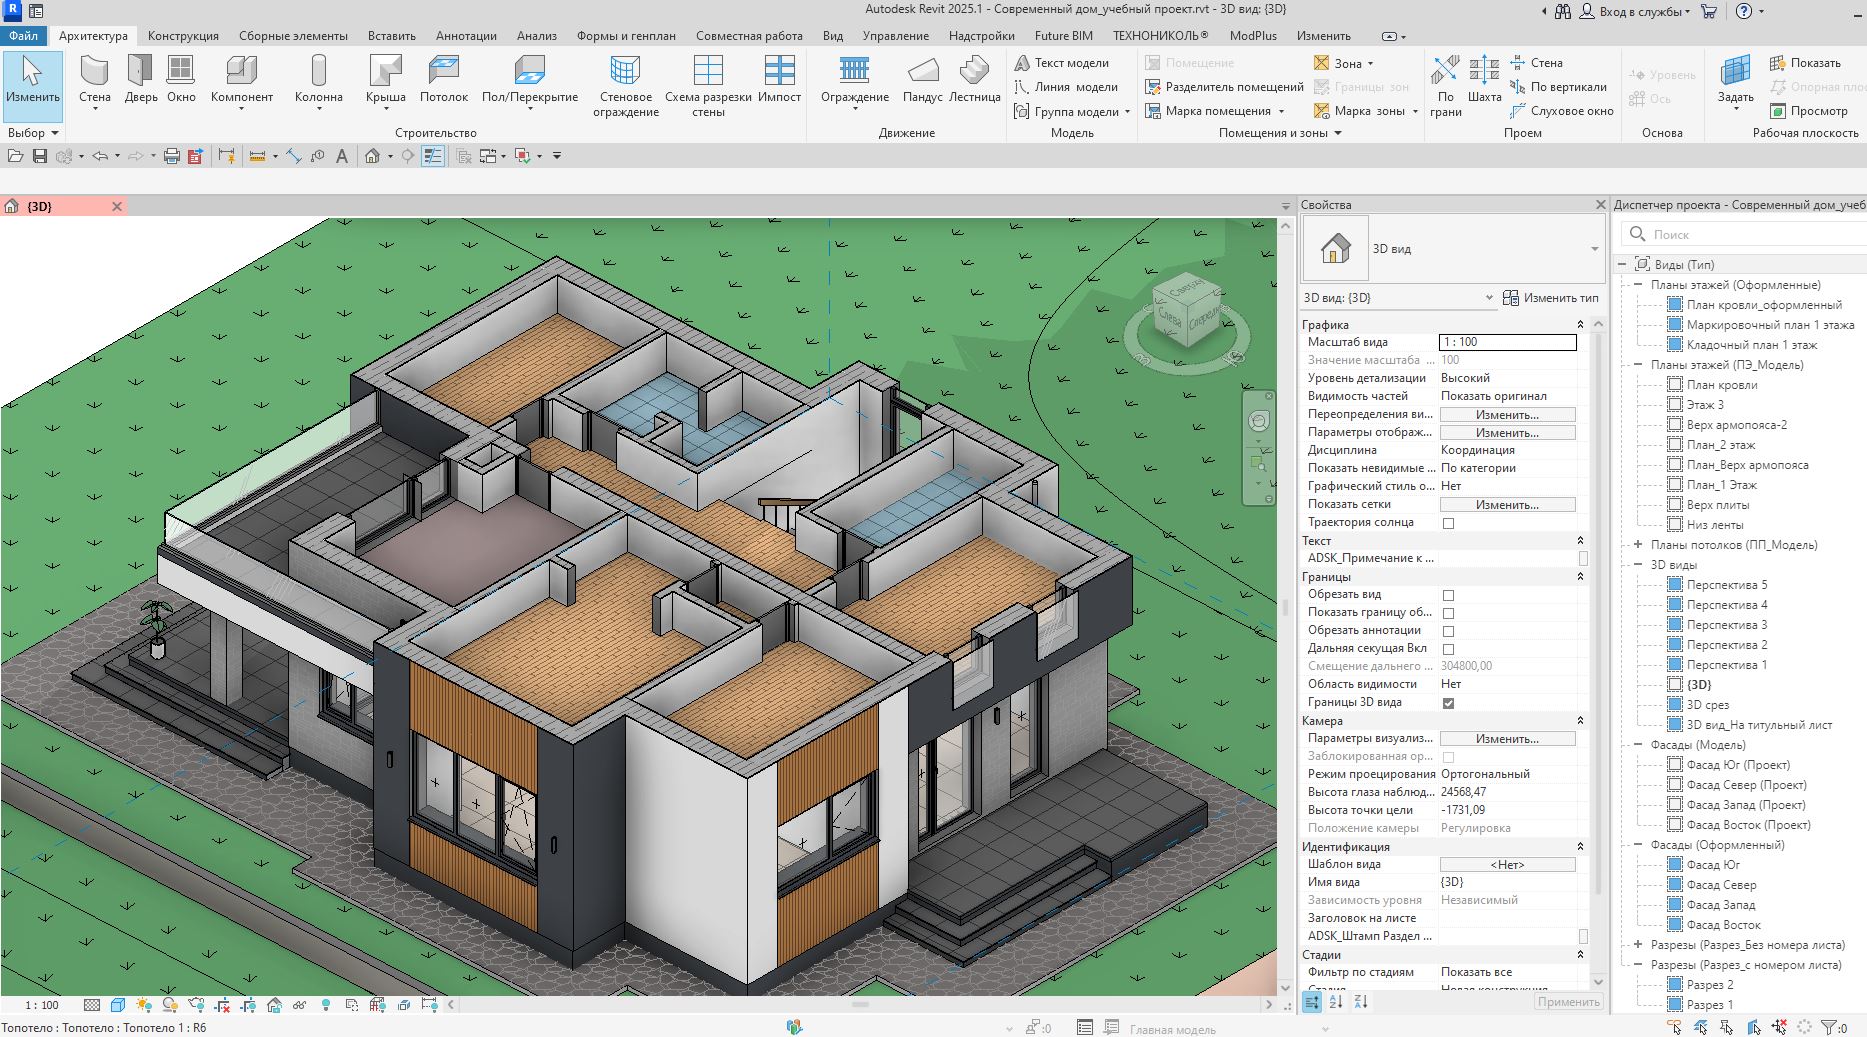This screenshot has width=1867, height=1037.
Task: Collapse the Фасады (Модель) tree branch
Action: tap(1638, 745)
